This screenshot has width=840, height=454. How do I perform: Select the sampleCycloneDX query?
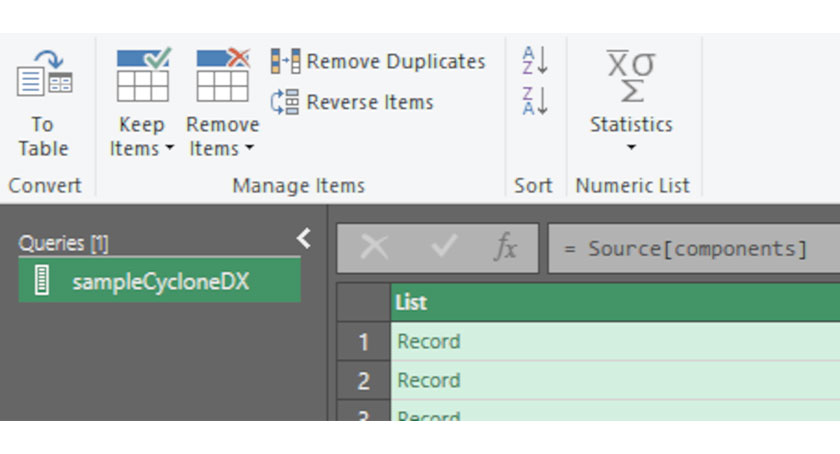[x=160, y=282]
